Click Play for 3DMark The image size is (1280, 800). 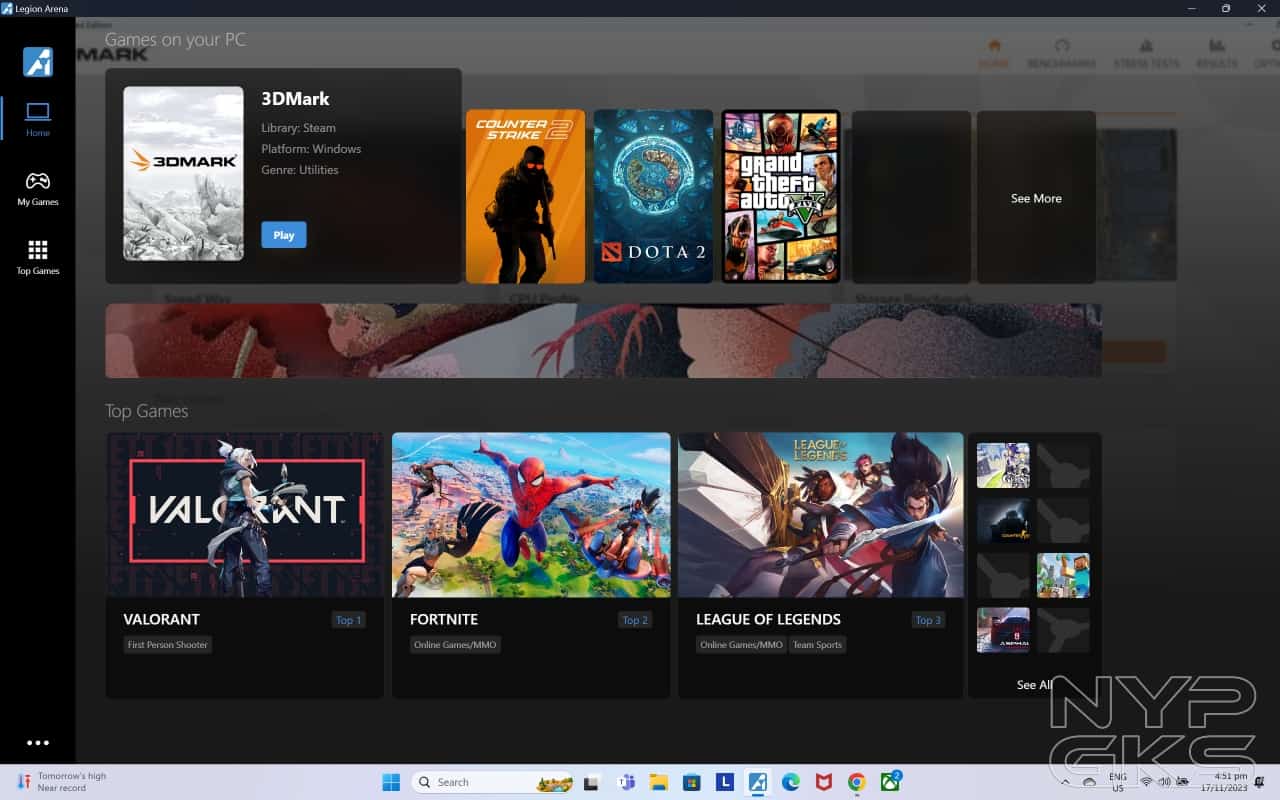pyautogui.click(x=284, y=235)
